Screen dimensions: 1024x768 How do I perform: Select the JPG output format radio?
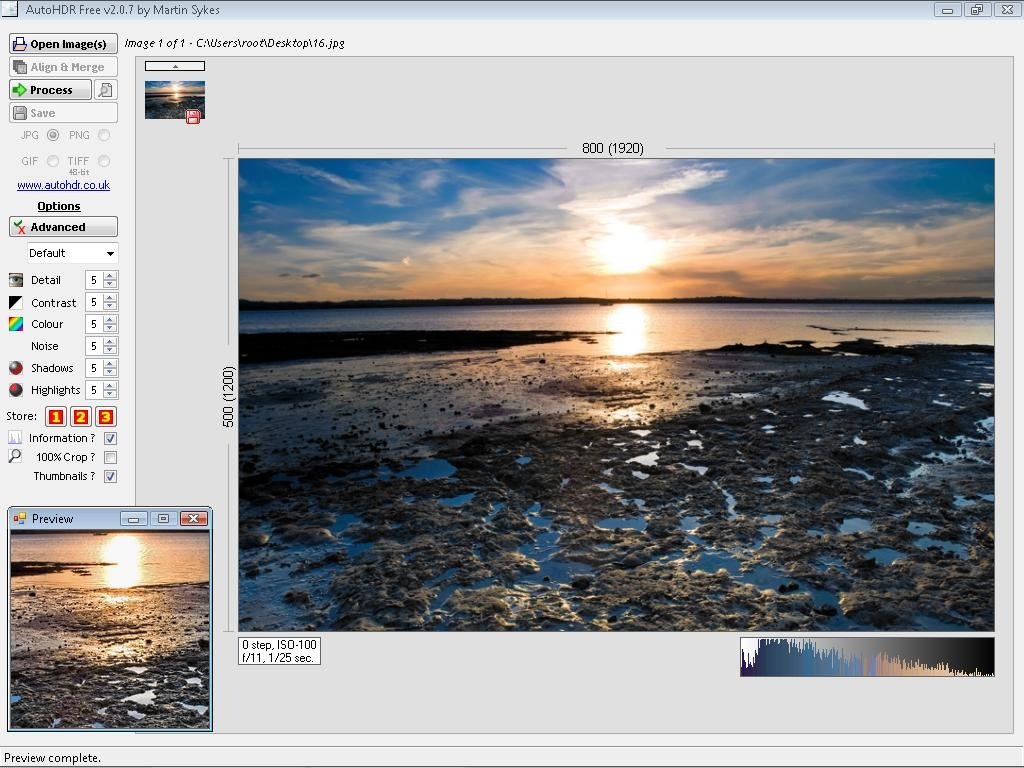point(53,135)
